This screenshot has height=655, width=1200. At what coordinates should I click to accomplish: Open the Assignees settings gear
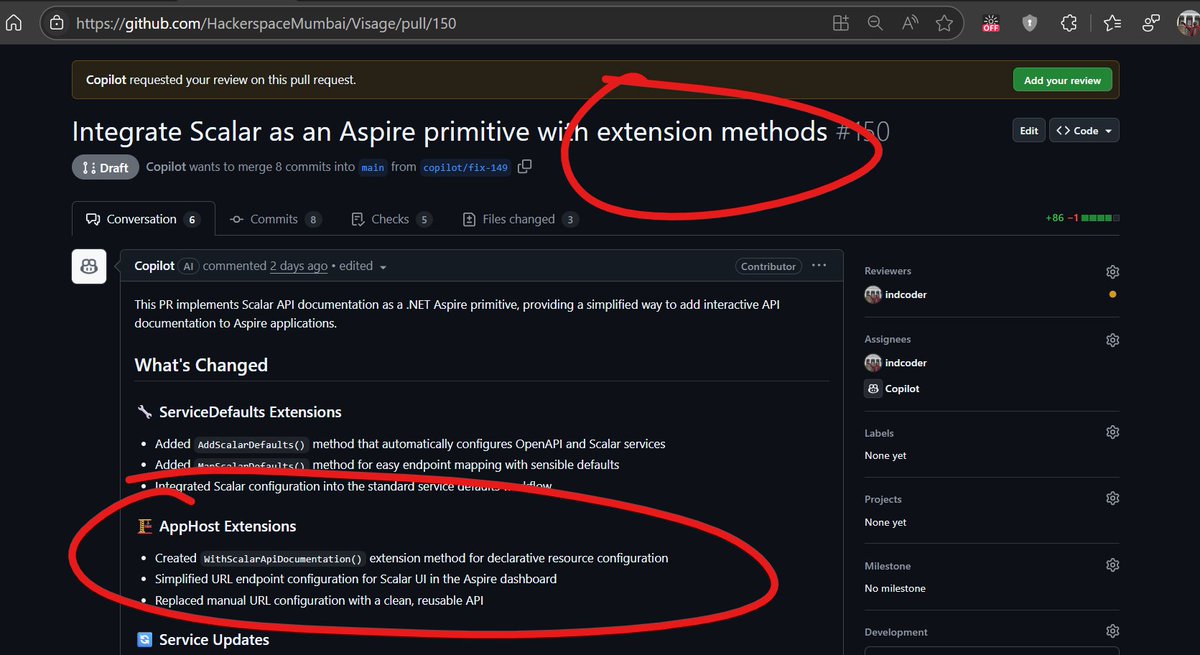click(x=1112, y=340)
